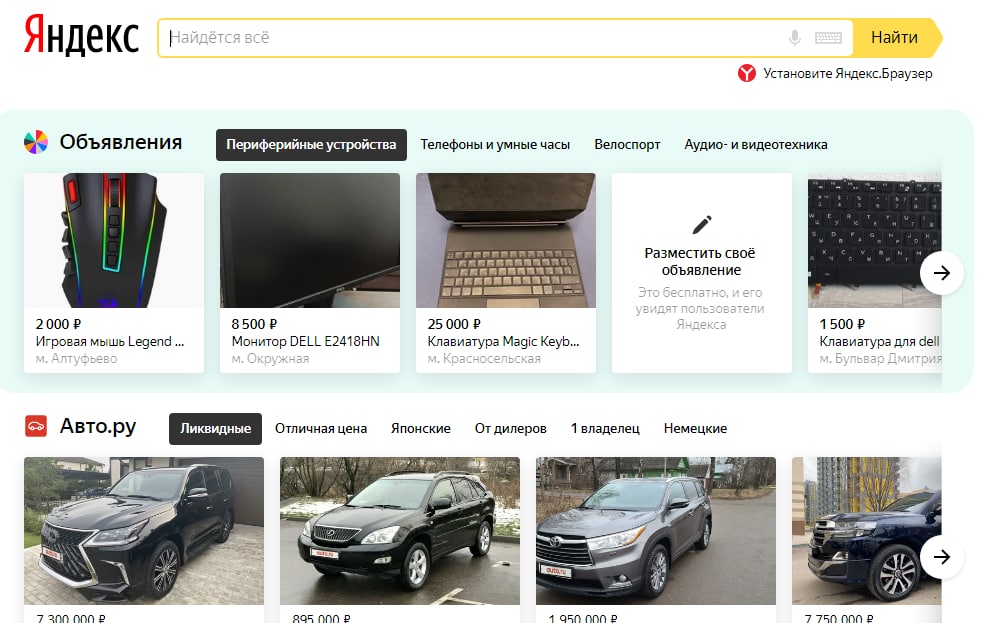This screenshot has height=623, width=997.
Task: Switch to Японские tab
Action: click(420, 428)
